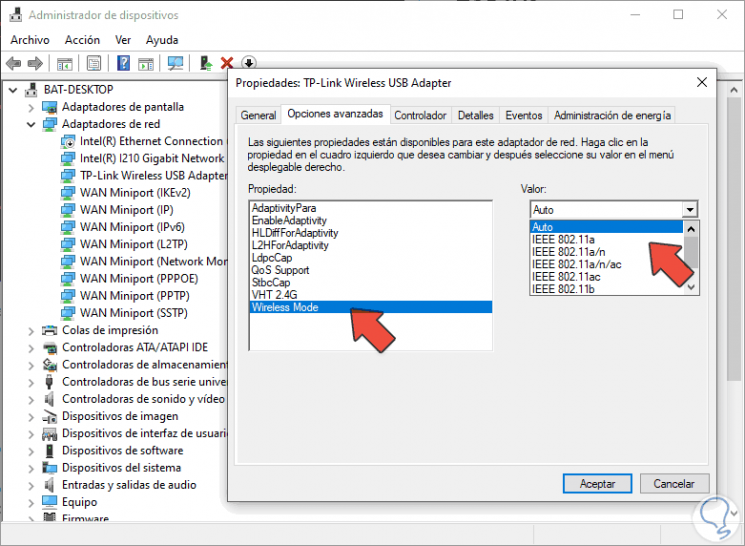Expand the Equipo node
745x546 pixels.
31,503
